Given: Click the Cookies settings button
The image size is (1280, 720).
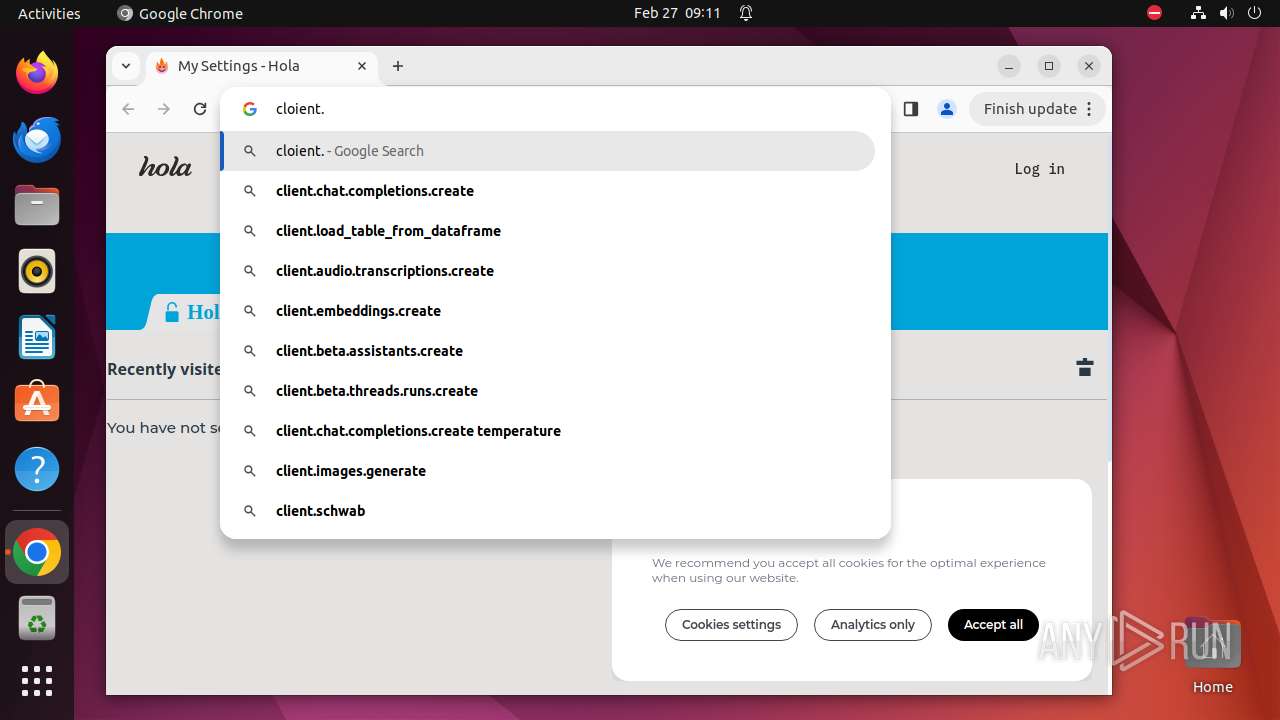Looking at the screenshot, I should coord(731,625).
